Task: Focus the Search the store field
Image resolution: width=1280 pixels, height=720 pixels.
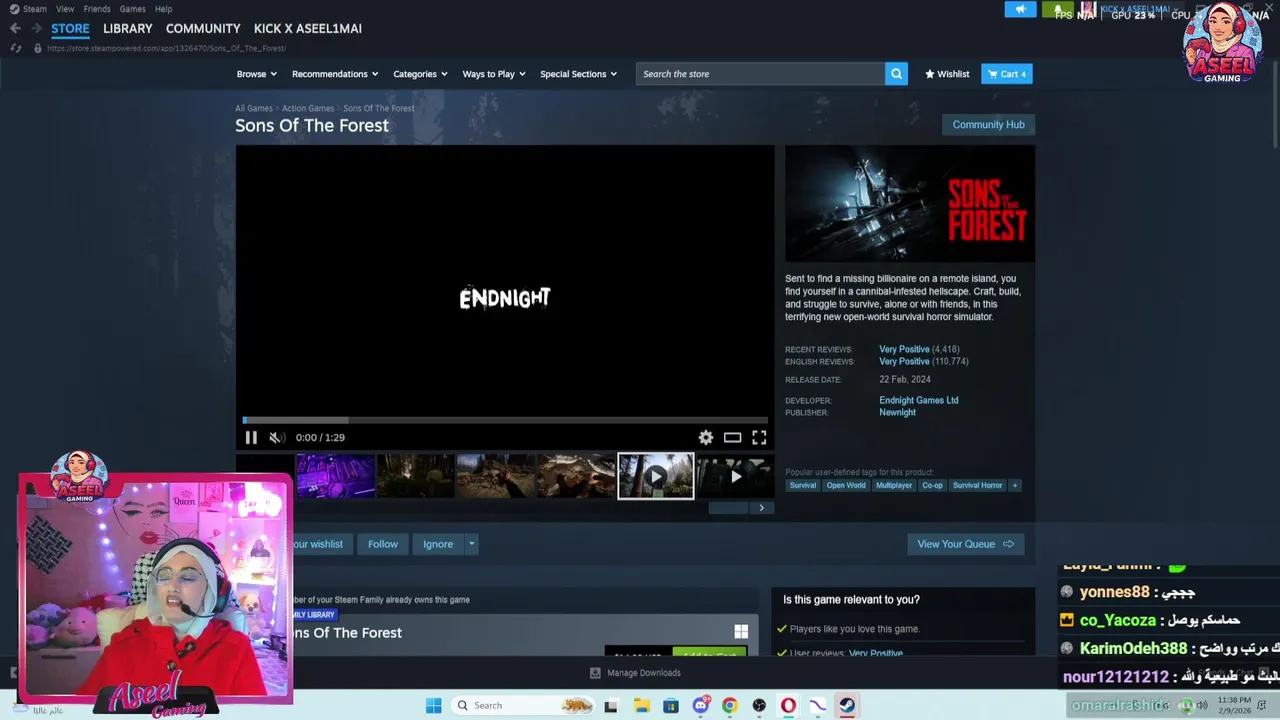Action: tap(760, 74)
